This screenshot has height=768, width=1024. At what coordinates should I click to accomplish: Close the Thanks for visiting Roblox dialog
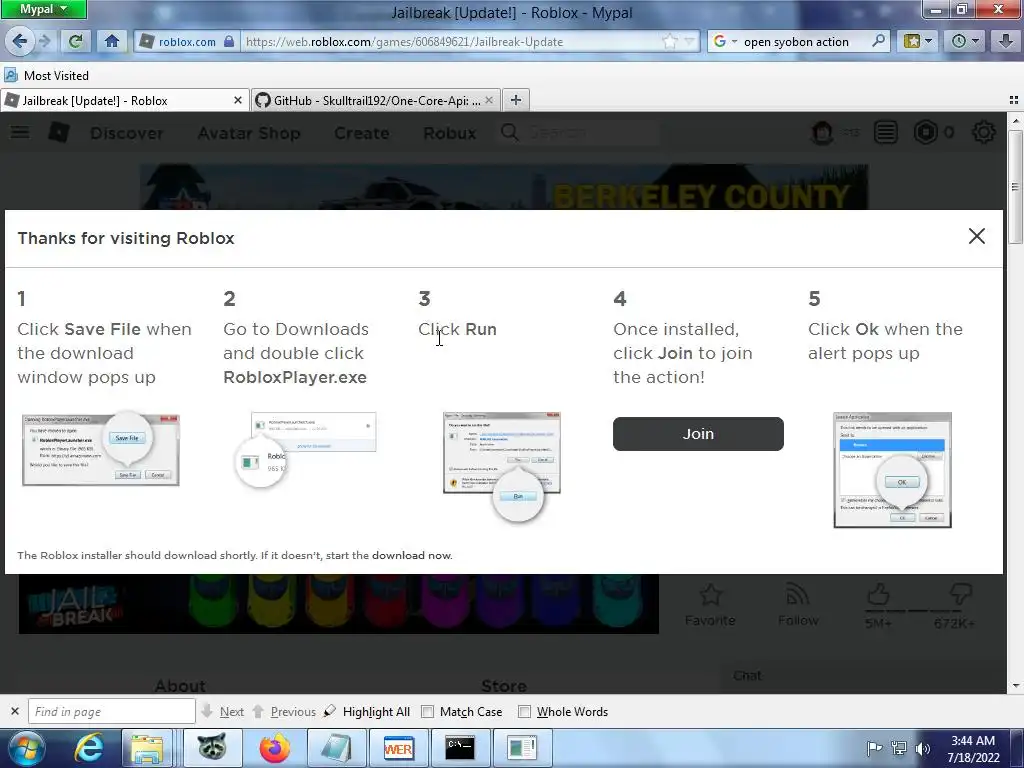[976, 236]
